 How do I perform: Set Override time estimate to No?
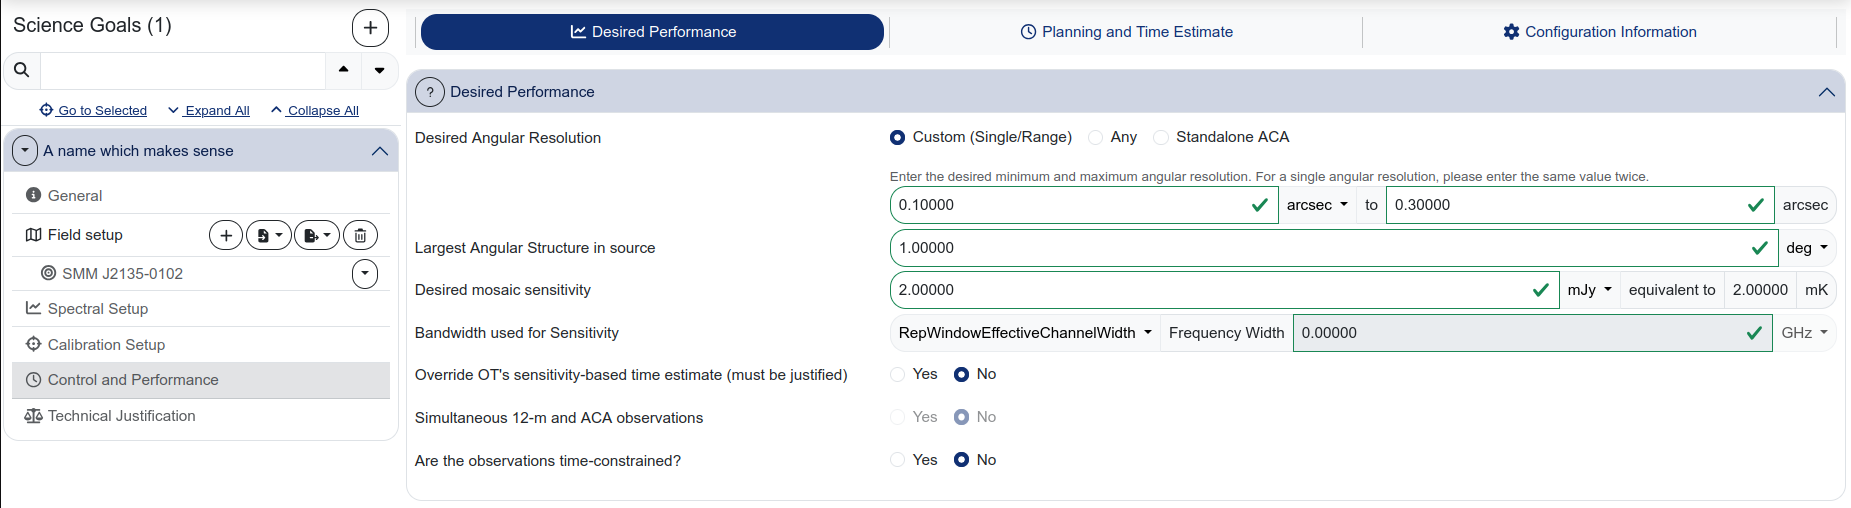pos(961,374)
